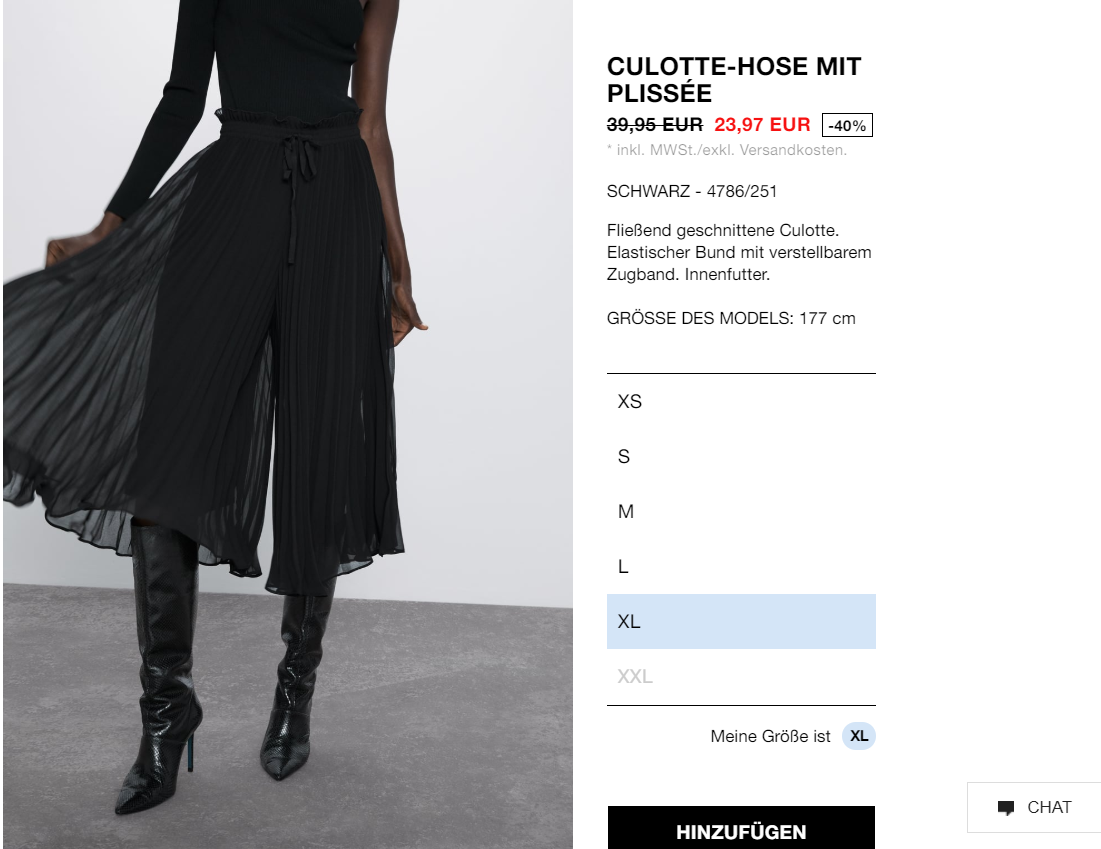Select size XS
The height and width of the screenshot is (849, 1101).
[741, 402]
